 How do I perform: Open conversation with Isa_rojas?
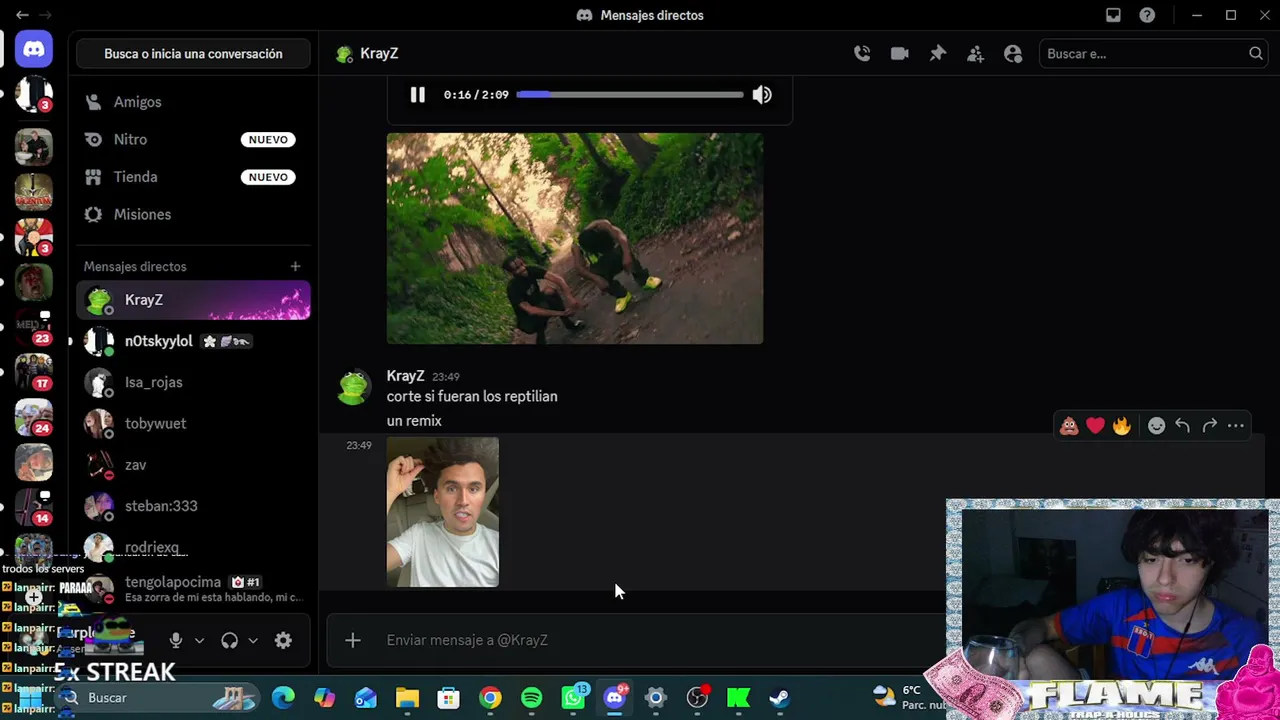pyautogui.click(x=193, y=382)
